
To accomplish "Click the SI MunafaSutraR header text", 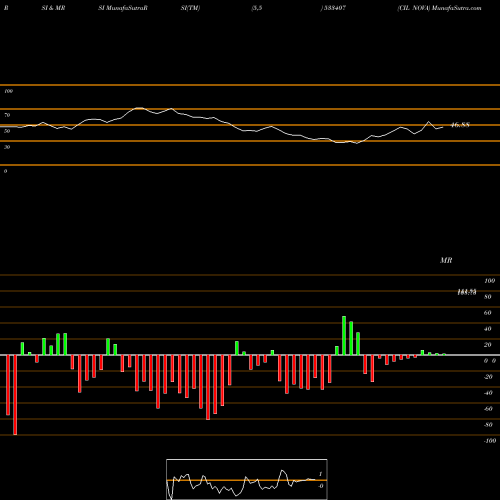I will pos(123,8).
